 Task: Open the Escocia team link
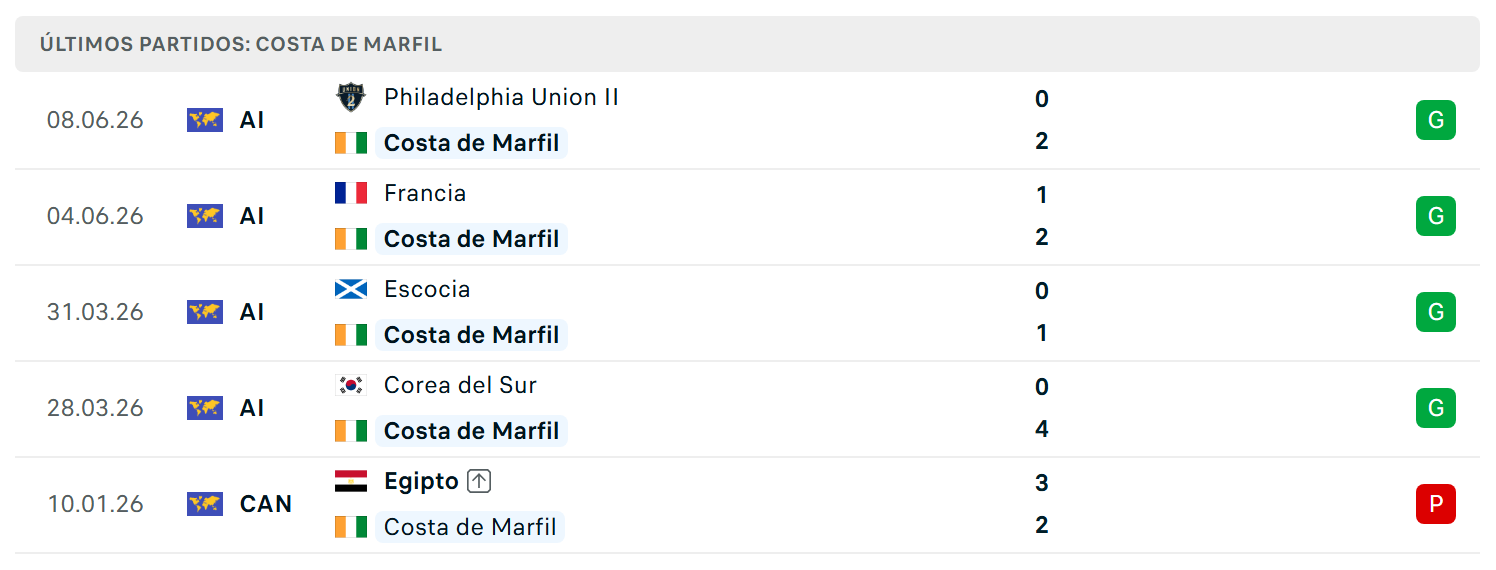click(427, 289)
